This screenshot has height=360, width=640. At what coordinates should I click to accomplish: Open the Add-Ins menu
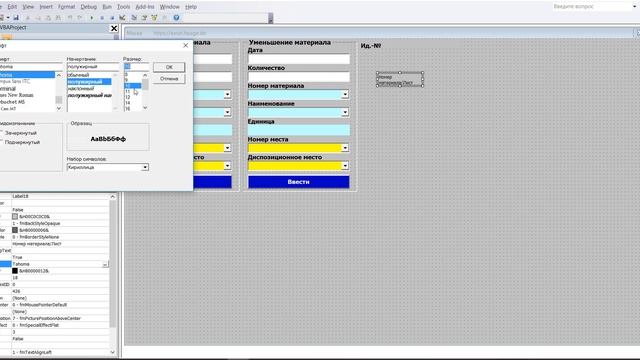(x=145, y=7)
